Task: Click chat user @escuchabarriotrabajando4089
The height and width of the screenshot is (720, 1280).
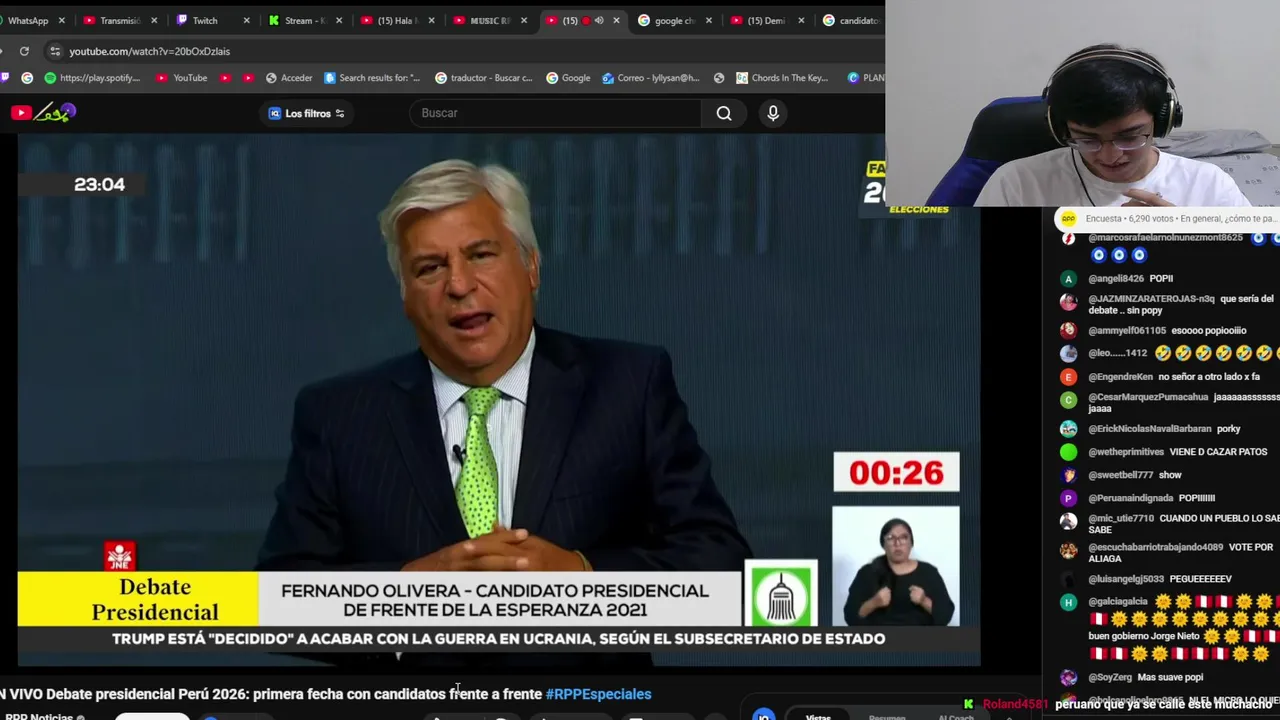Action: [1156, 547]
